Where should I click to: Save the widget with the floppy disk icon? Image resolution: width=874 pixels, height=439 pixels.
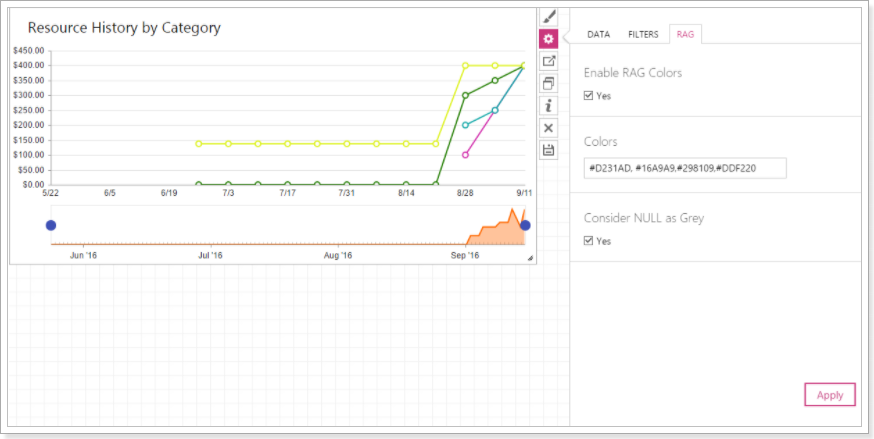(548, 150)
